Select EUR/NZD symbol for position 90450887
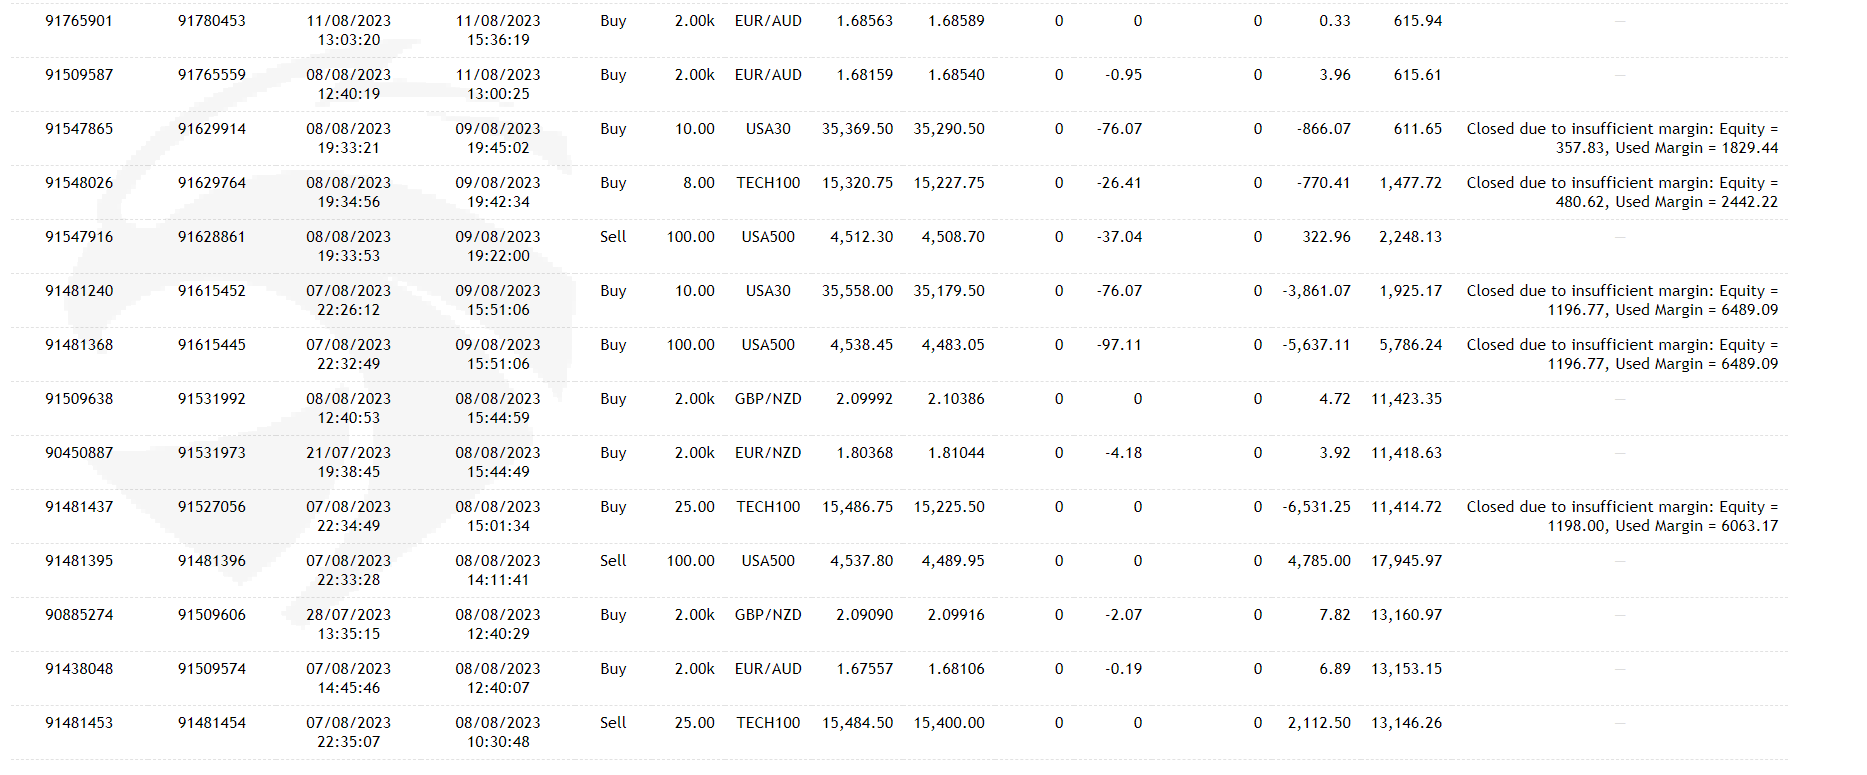Viewport: 1867px width, 775px height. pos(768,453)
